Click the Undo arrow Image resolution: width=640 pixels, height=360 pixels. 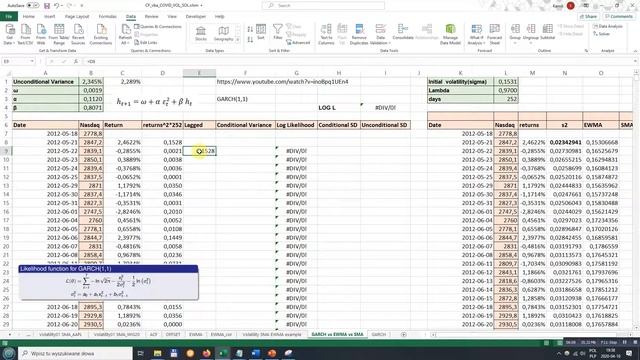coord(56,6)
